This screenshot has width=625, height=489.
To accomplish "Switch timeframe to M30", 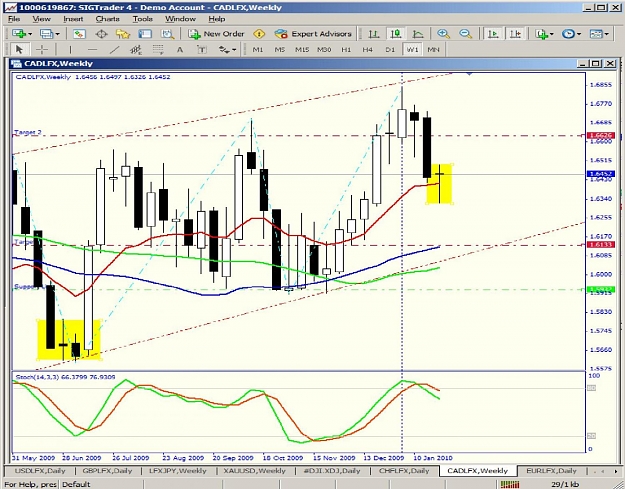I will (324, 49).
